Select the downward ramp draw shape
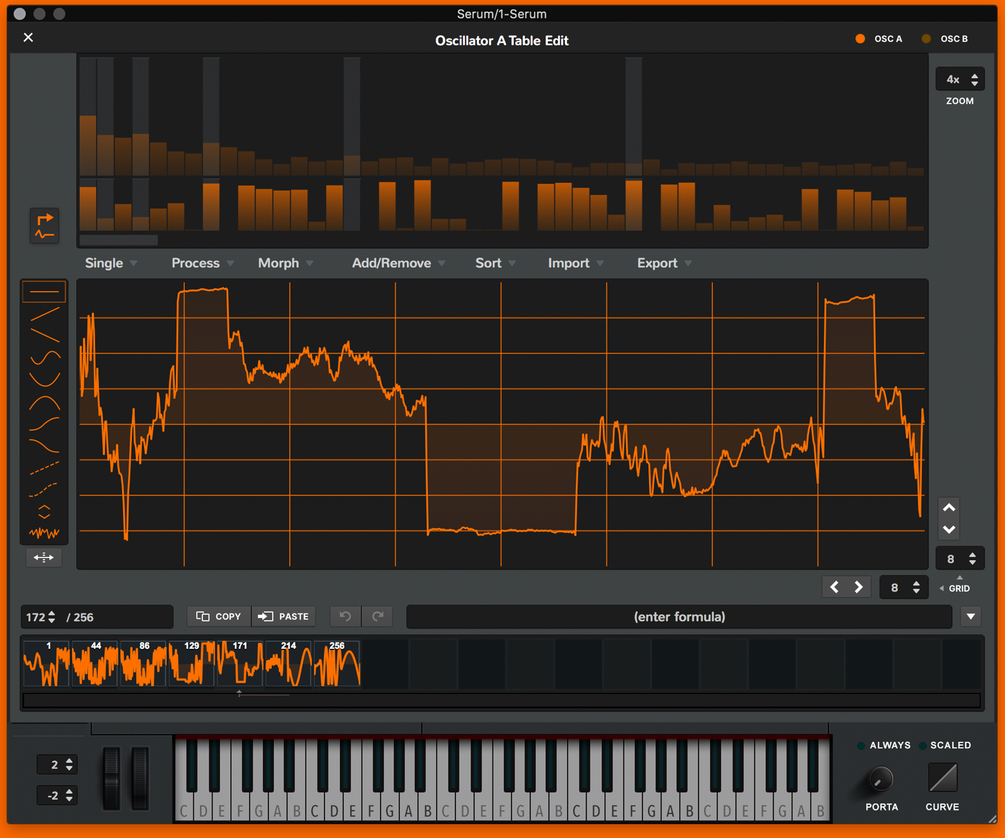 pyautogui.click(x=44, y=335)
